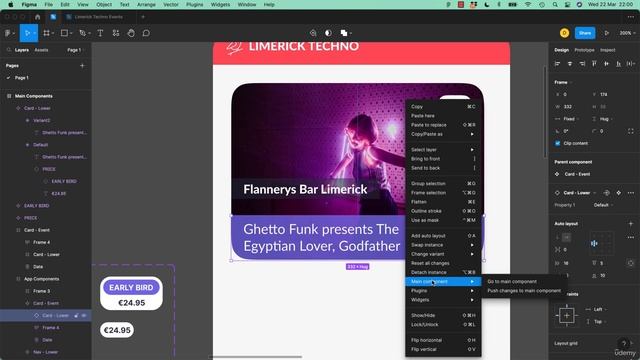Open the Figma main menu icon
The width and height of the screenshot is (640, 360).
[8, 33]
